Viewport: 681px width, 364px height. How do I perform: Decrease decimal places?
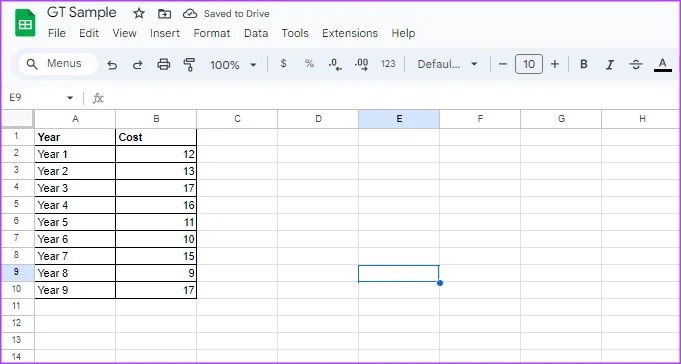[335, 64]
